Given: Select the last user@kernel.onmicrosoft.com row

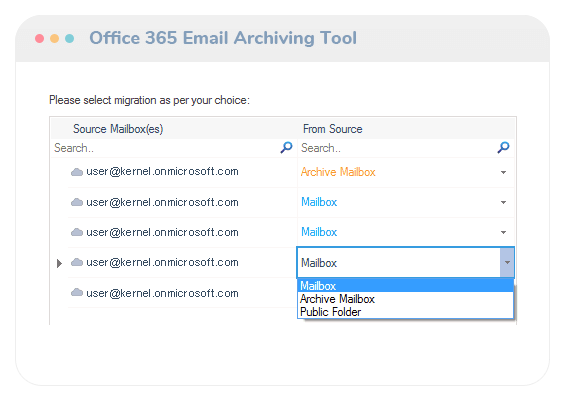Looking at the screenshot, I should pyautogui.click(x=182, y=293).
